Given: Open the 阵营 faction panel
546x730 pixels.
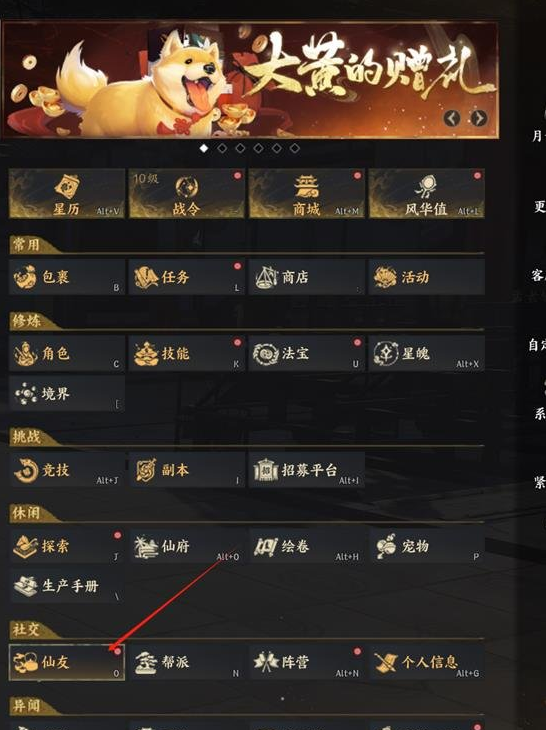Looking at the screenshot, I should coord(306,662).
